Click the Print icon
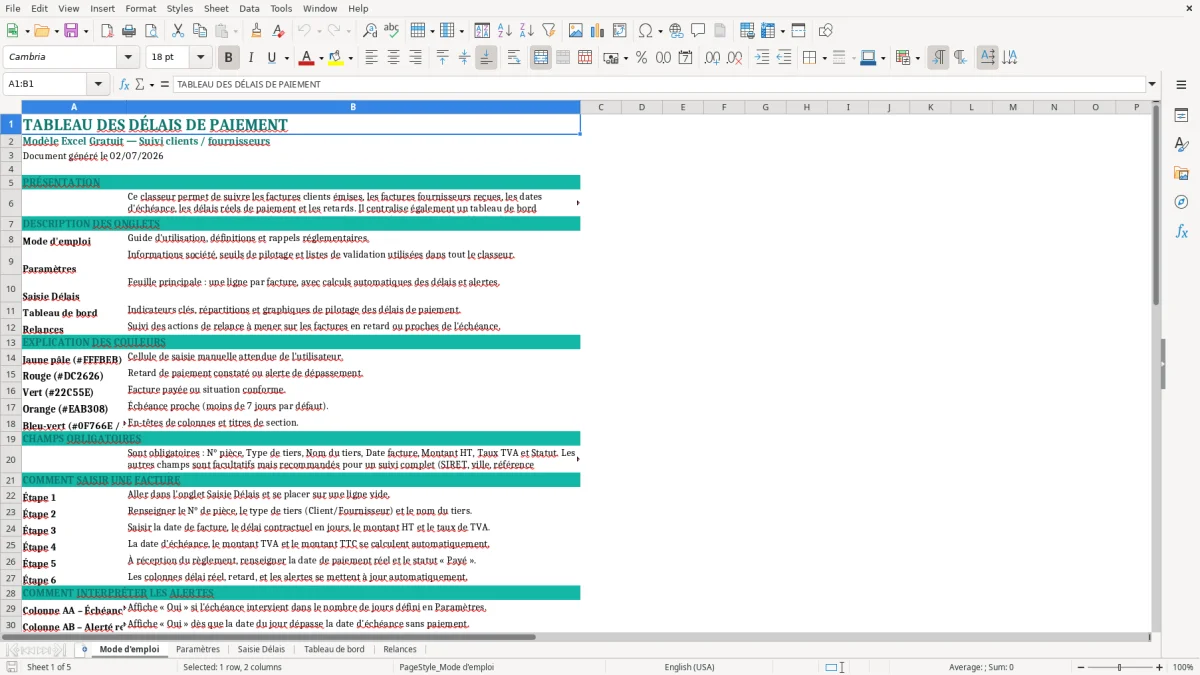This screenshot has width=1200, height=675. 127,31
